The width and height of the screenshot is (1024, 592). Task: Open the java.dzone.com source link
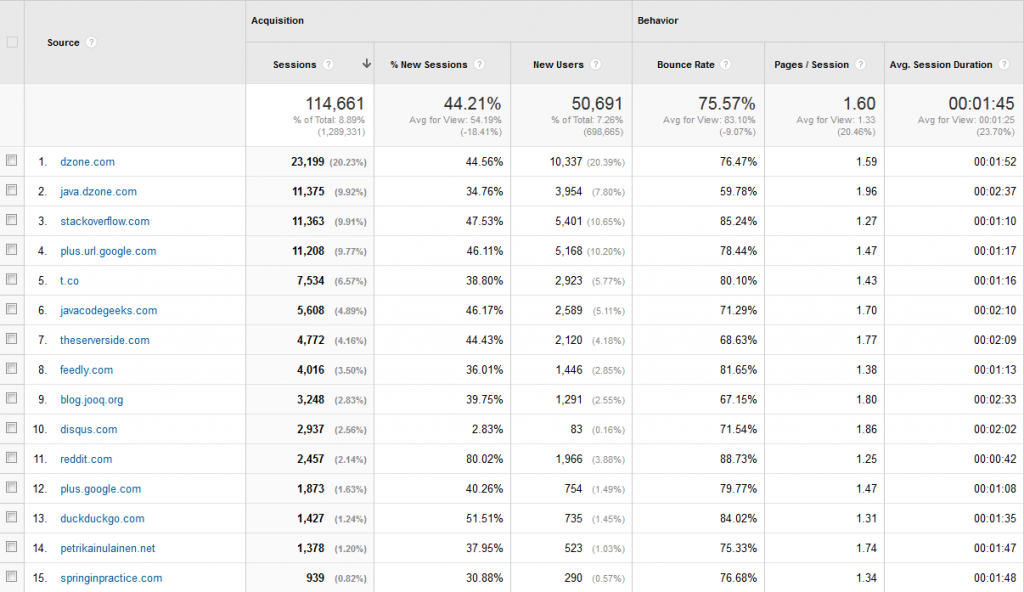point(99,191)
